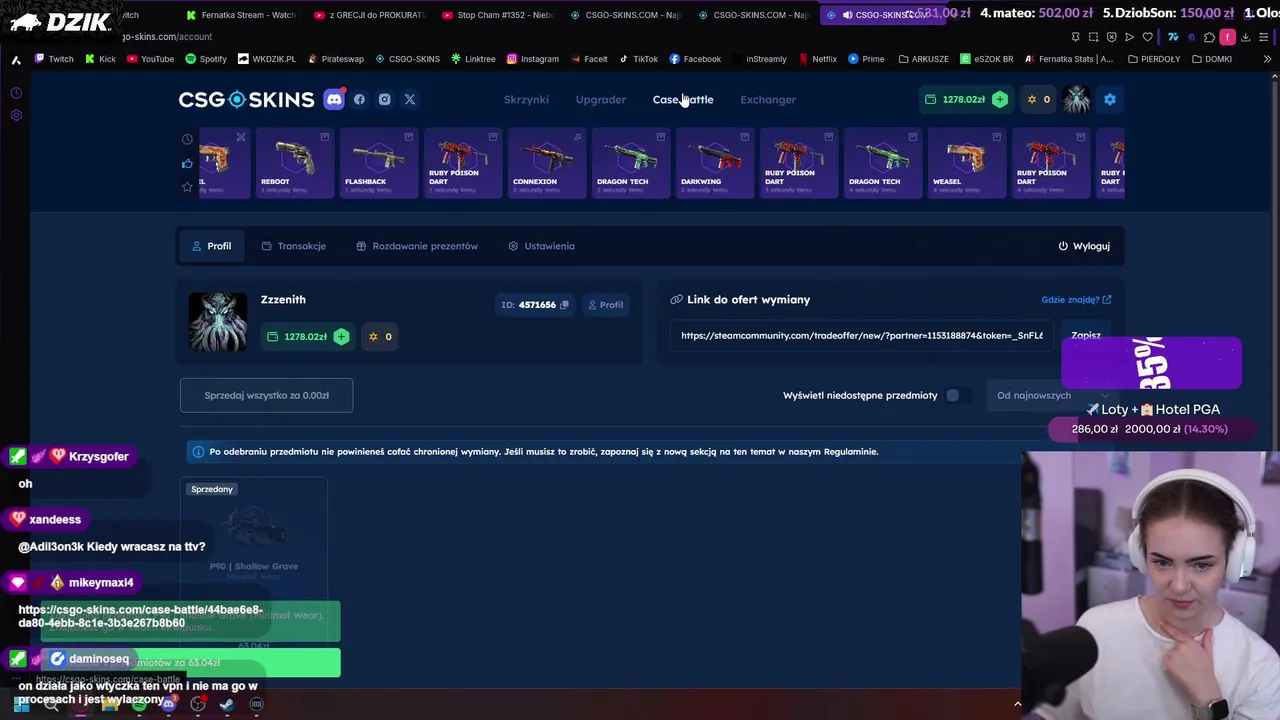Open the Discord icon in the site header
This screenshot has width=1280, height=720.
point(334,99)
